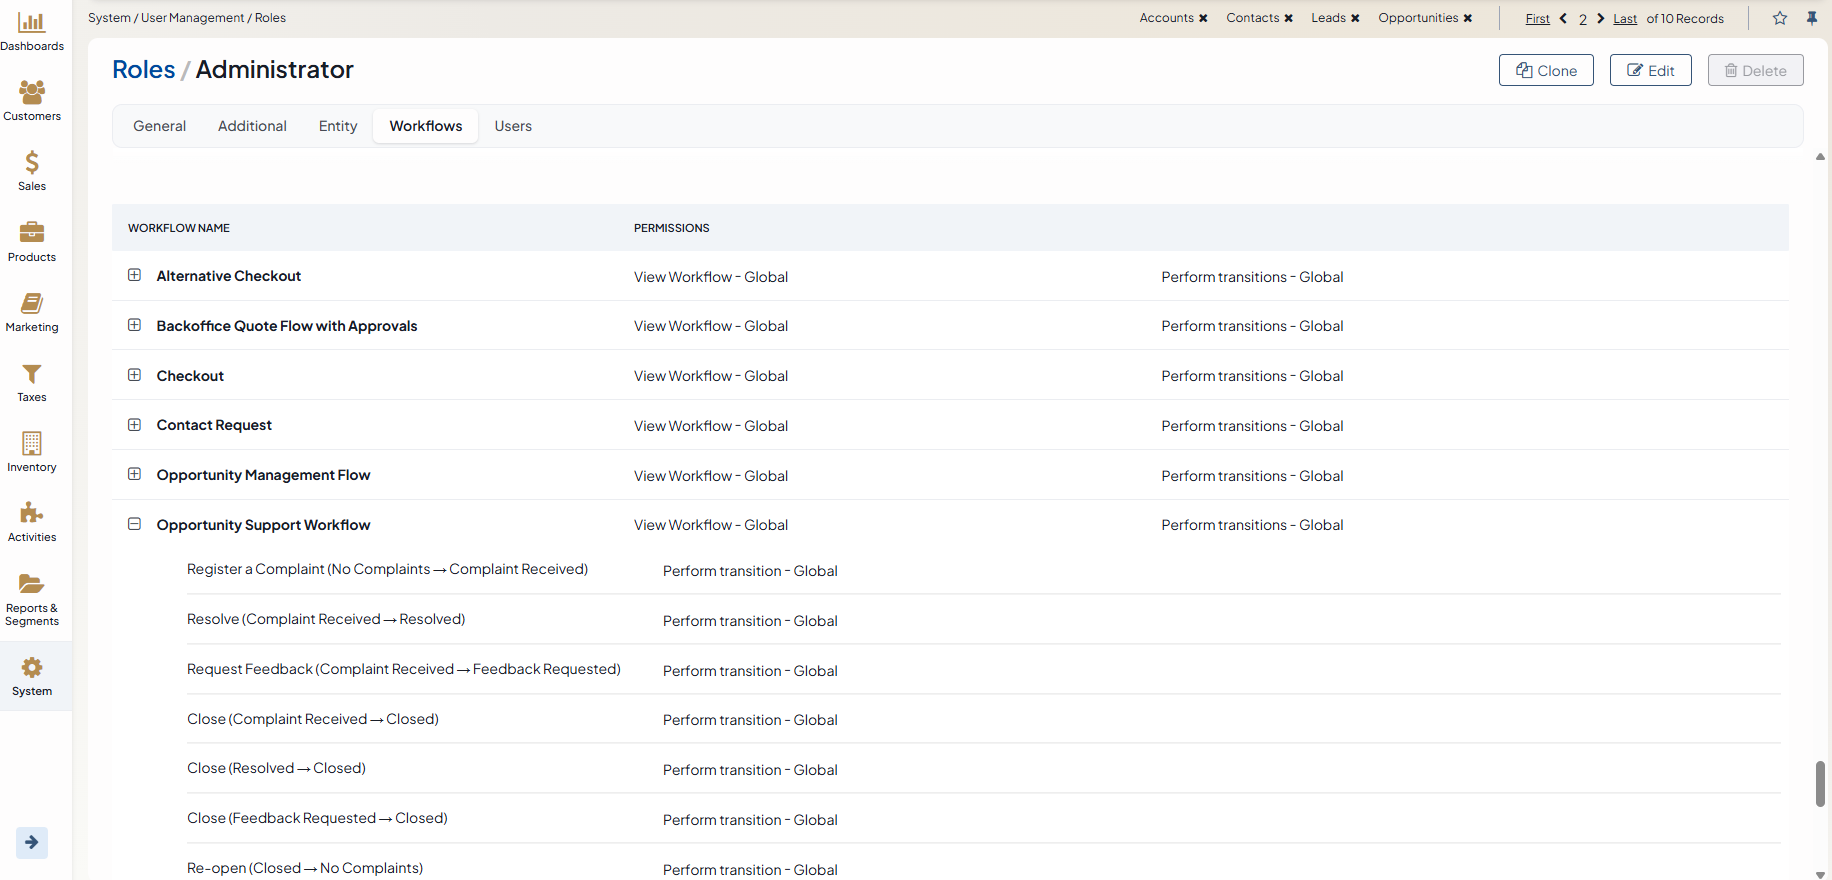This screenshot has width=1832, height=880.
Task: Click the Clone button
Action: (1546, 70)
